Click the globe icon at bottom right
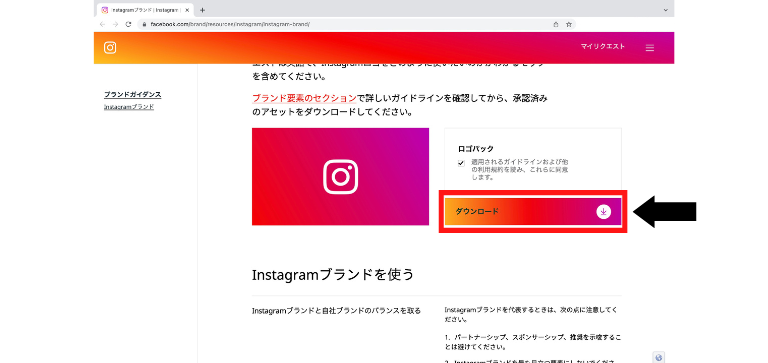The image size is (768, 363). pyautogui.click(x=659, y=357)
